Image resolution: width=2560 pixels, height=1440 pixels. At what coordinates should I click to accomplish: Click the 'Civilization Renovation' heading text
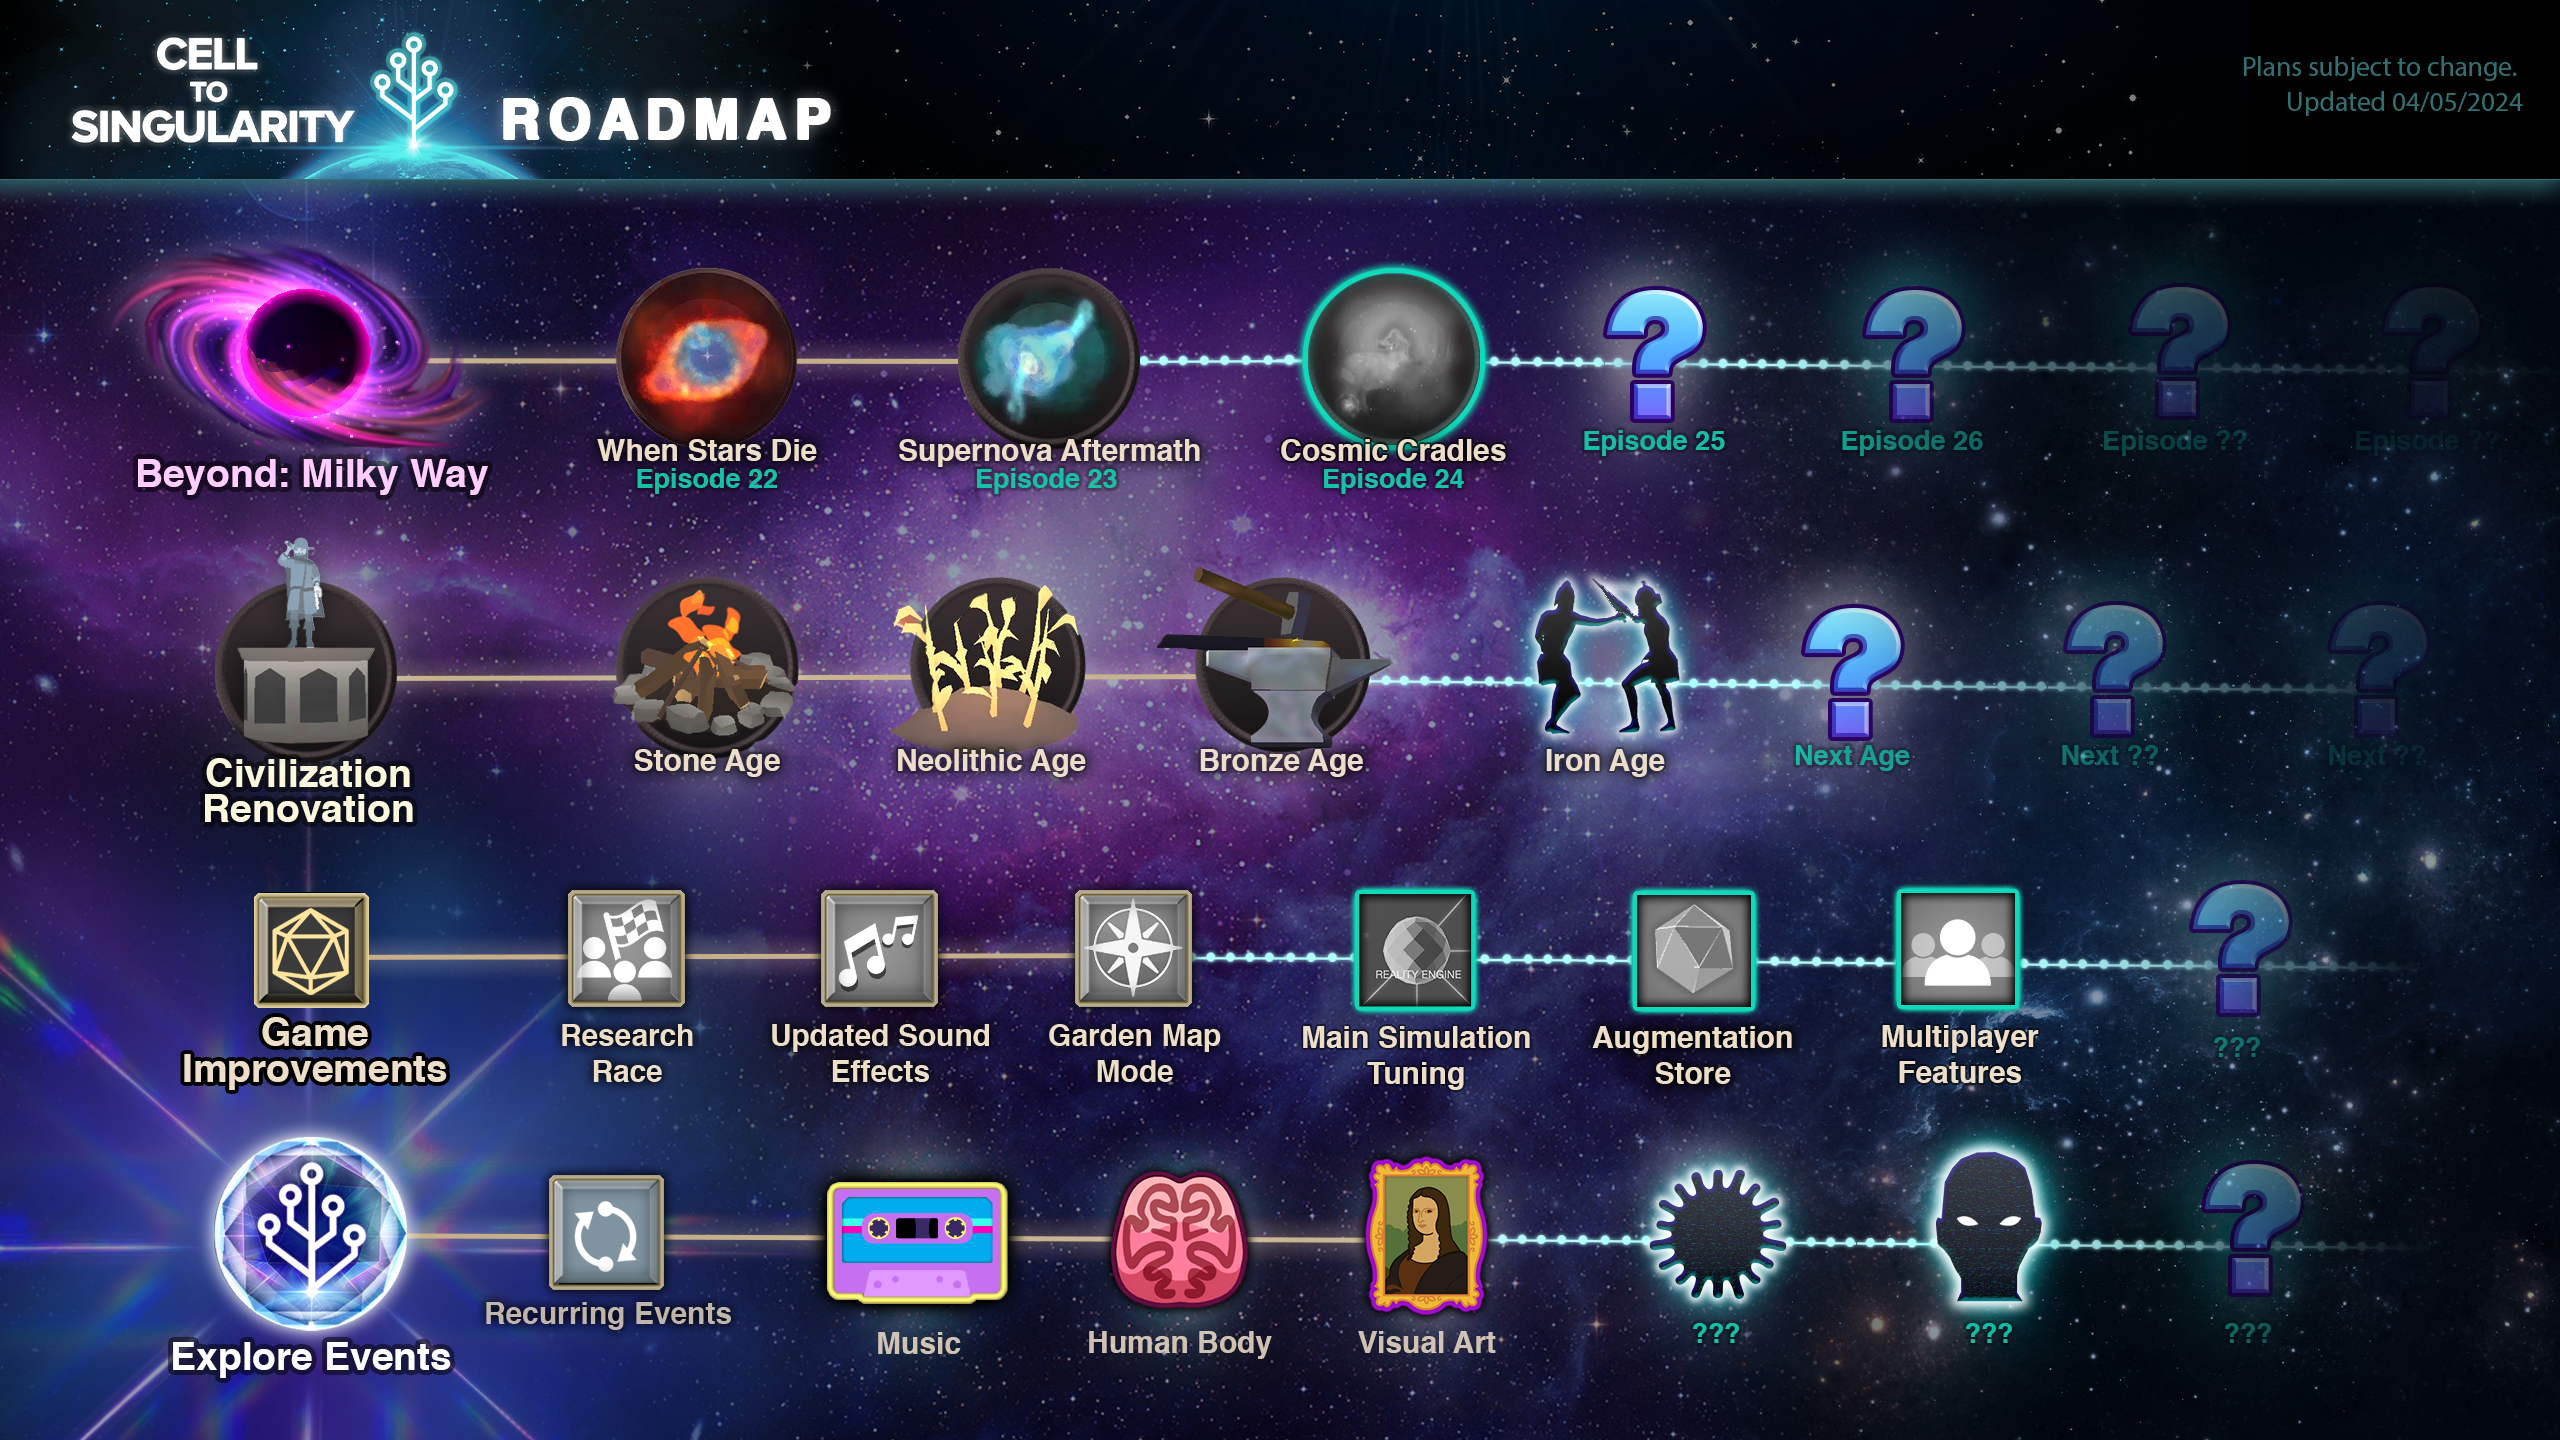coord(308,791)
